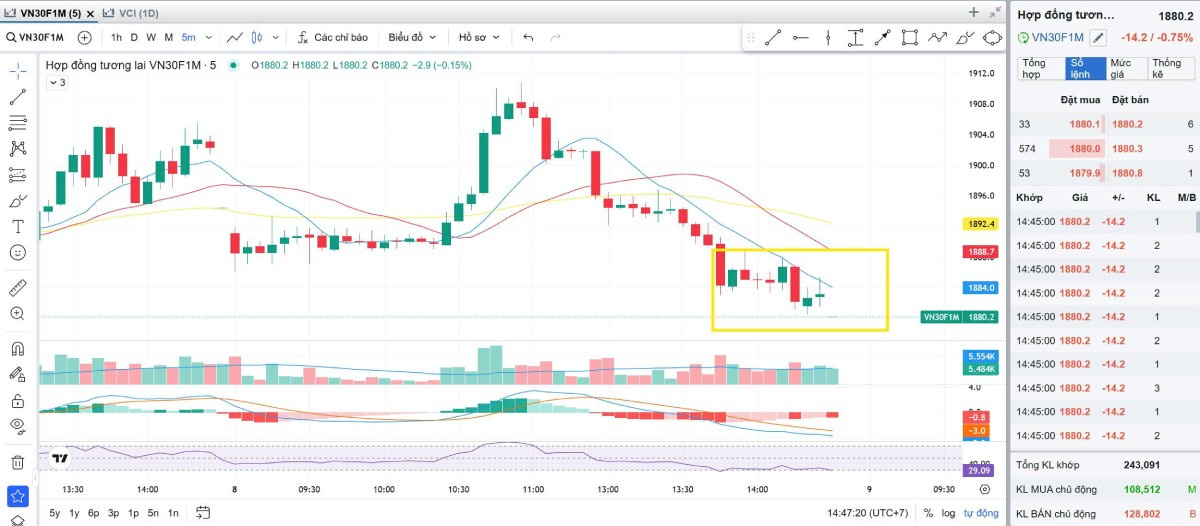This screenshot has width=1200, height=526.
Task: Undo the last chart action
Action: [528, 37]
